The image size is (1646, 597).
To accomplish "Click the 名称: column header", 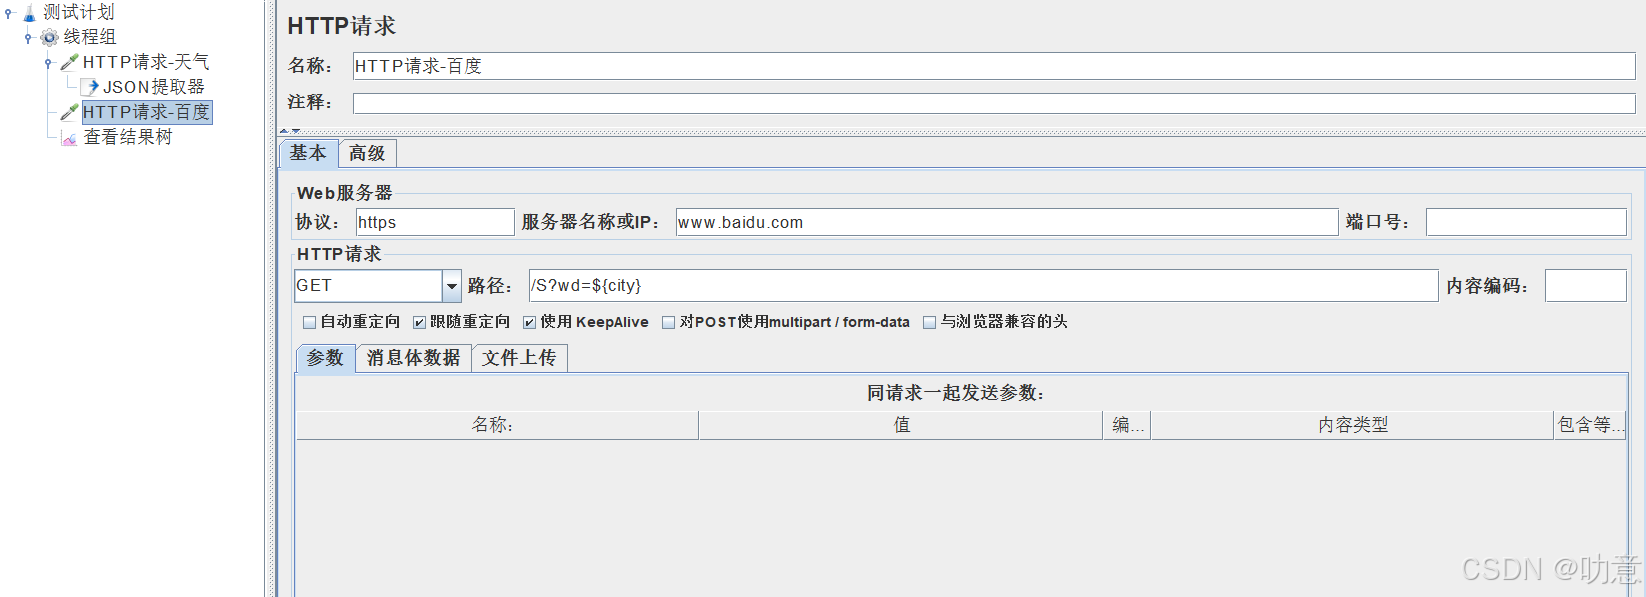I will pyautogui.click(x=497, y=425).
